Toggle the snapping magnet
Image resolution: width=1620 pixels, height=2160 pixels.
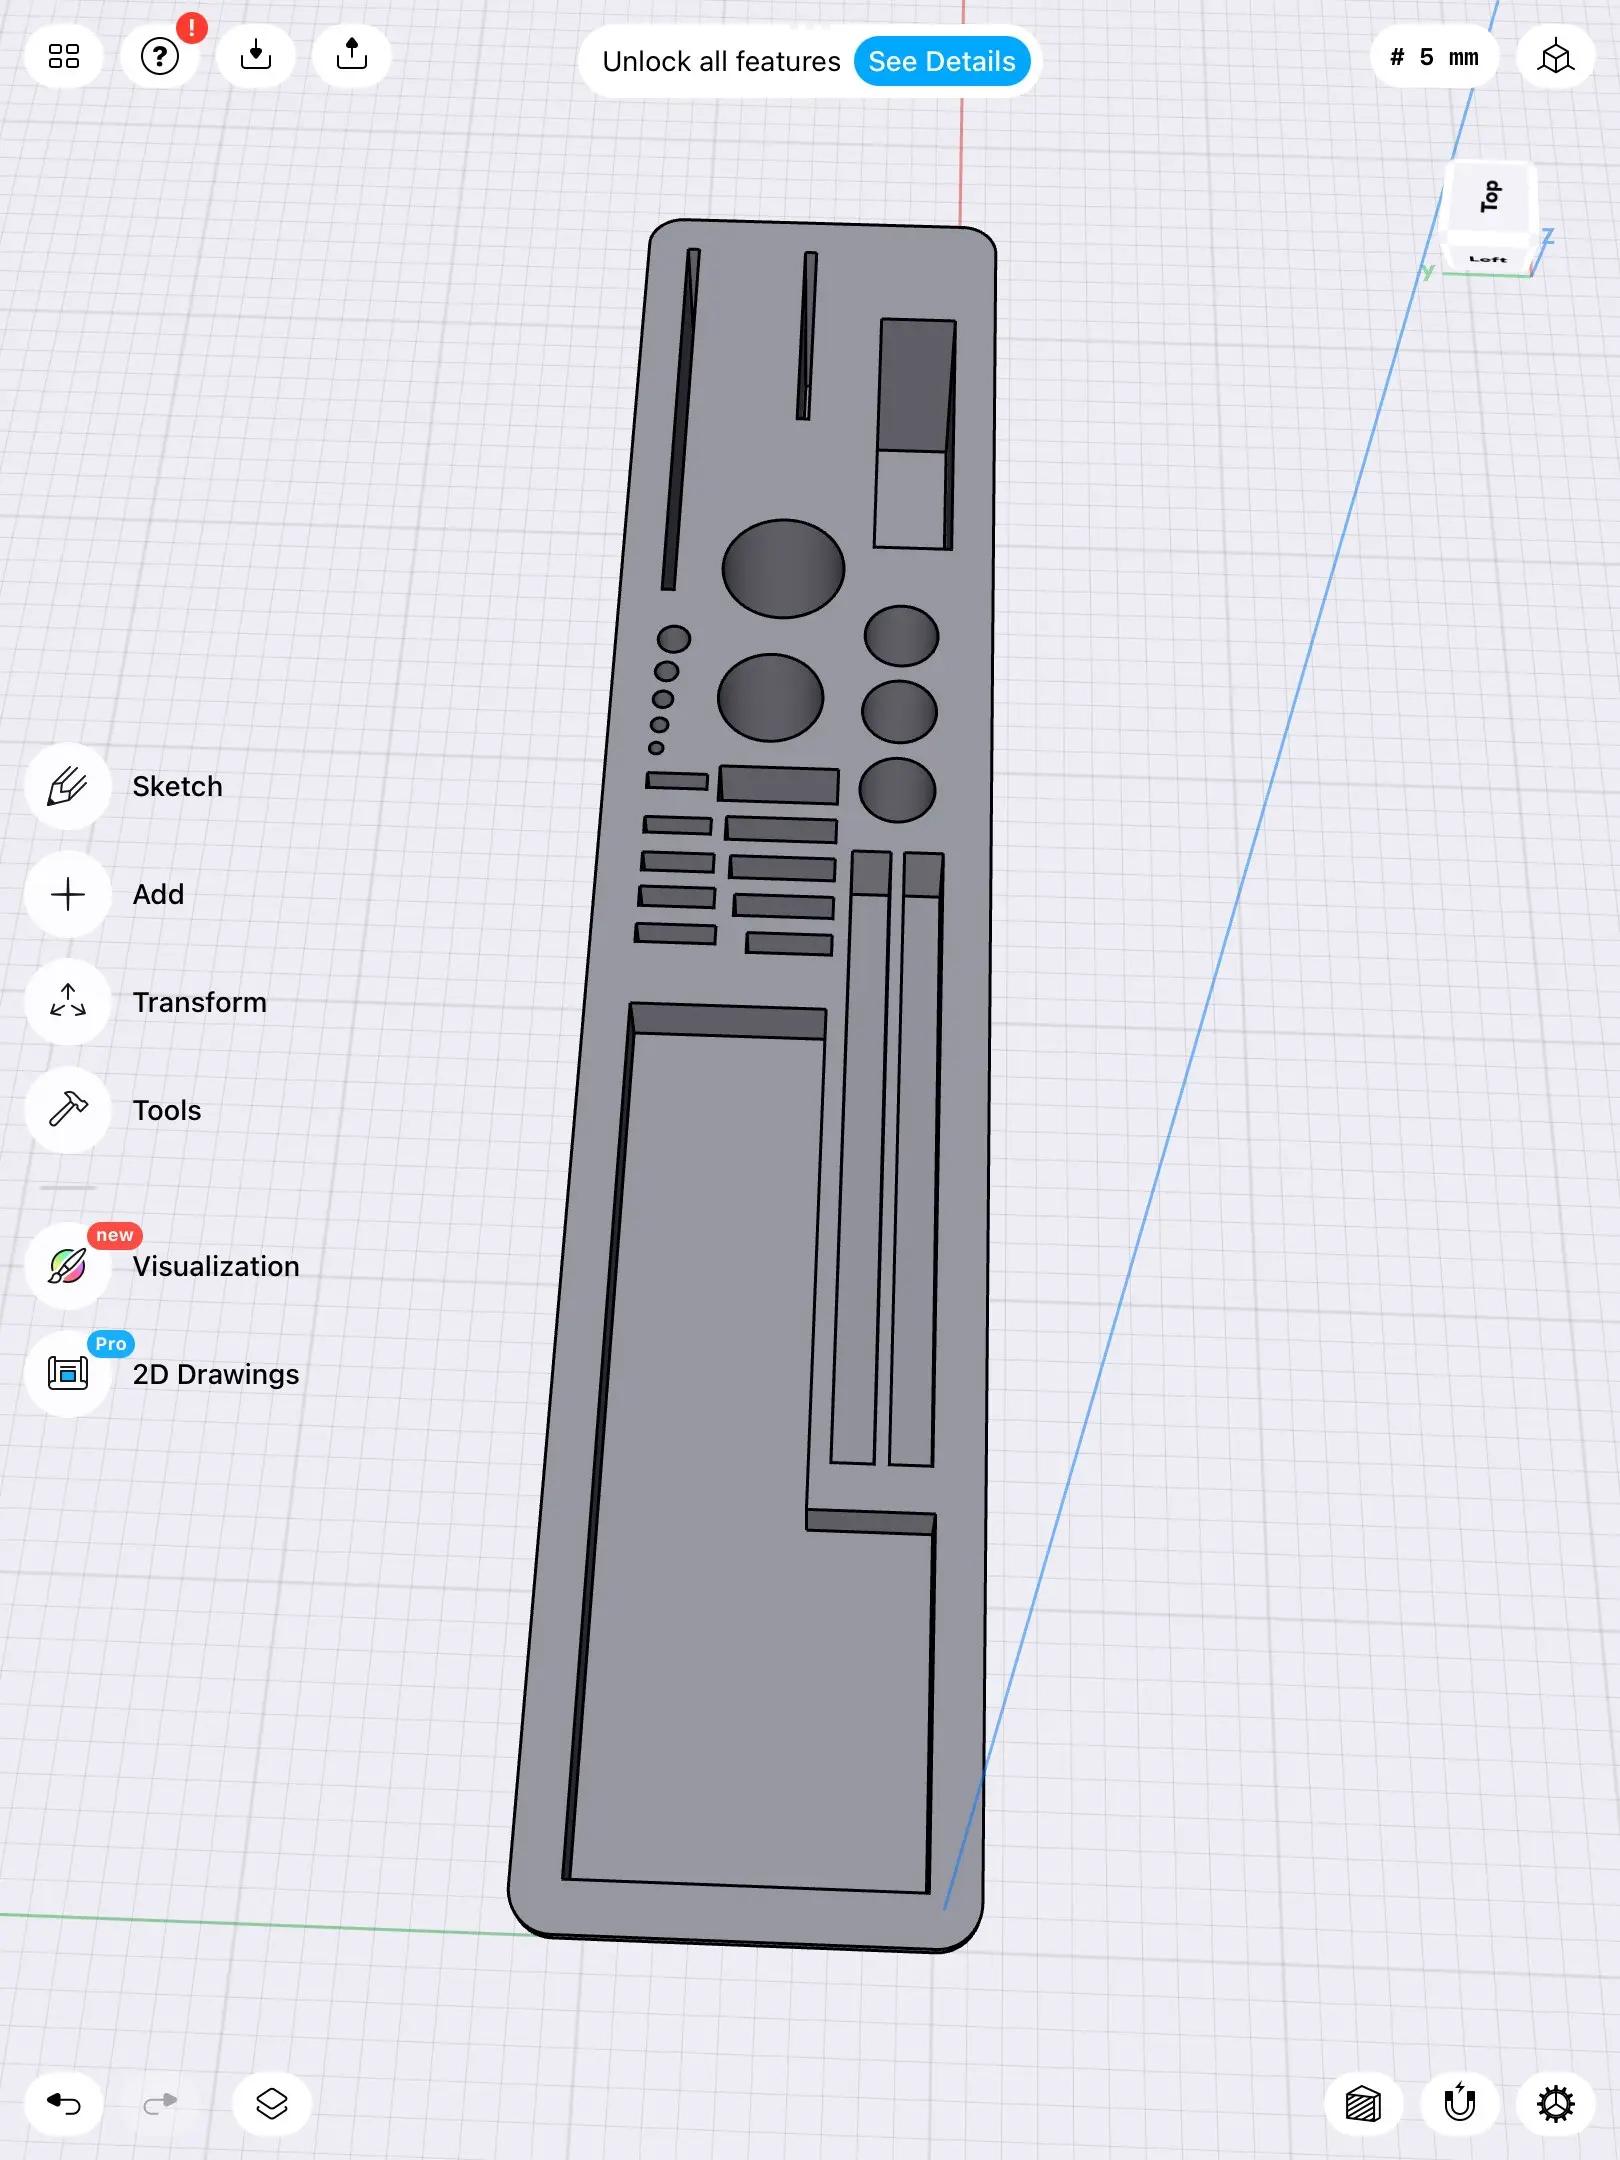pyautogui.click(x=1460, y=2104)
